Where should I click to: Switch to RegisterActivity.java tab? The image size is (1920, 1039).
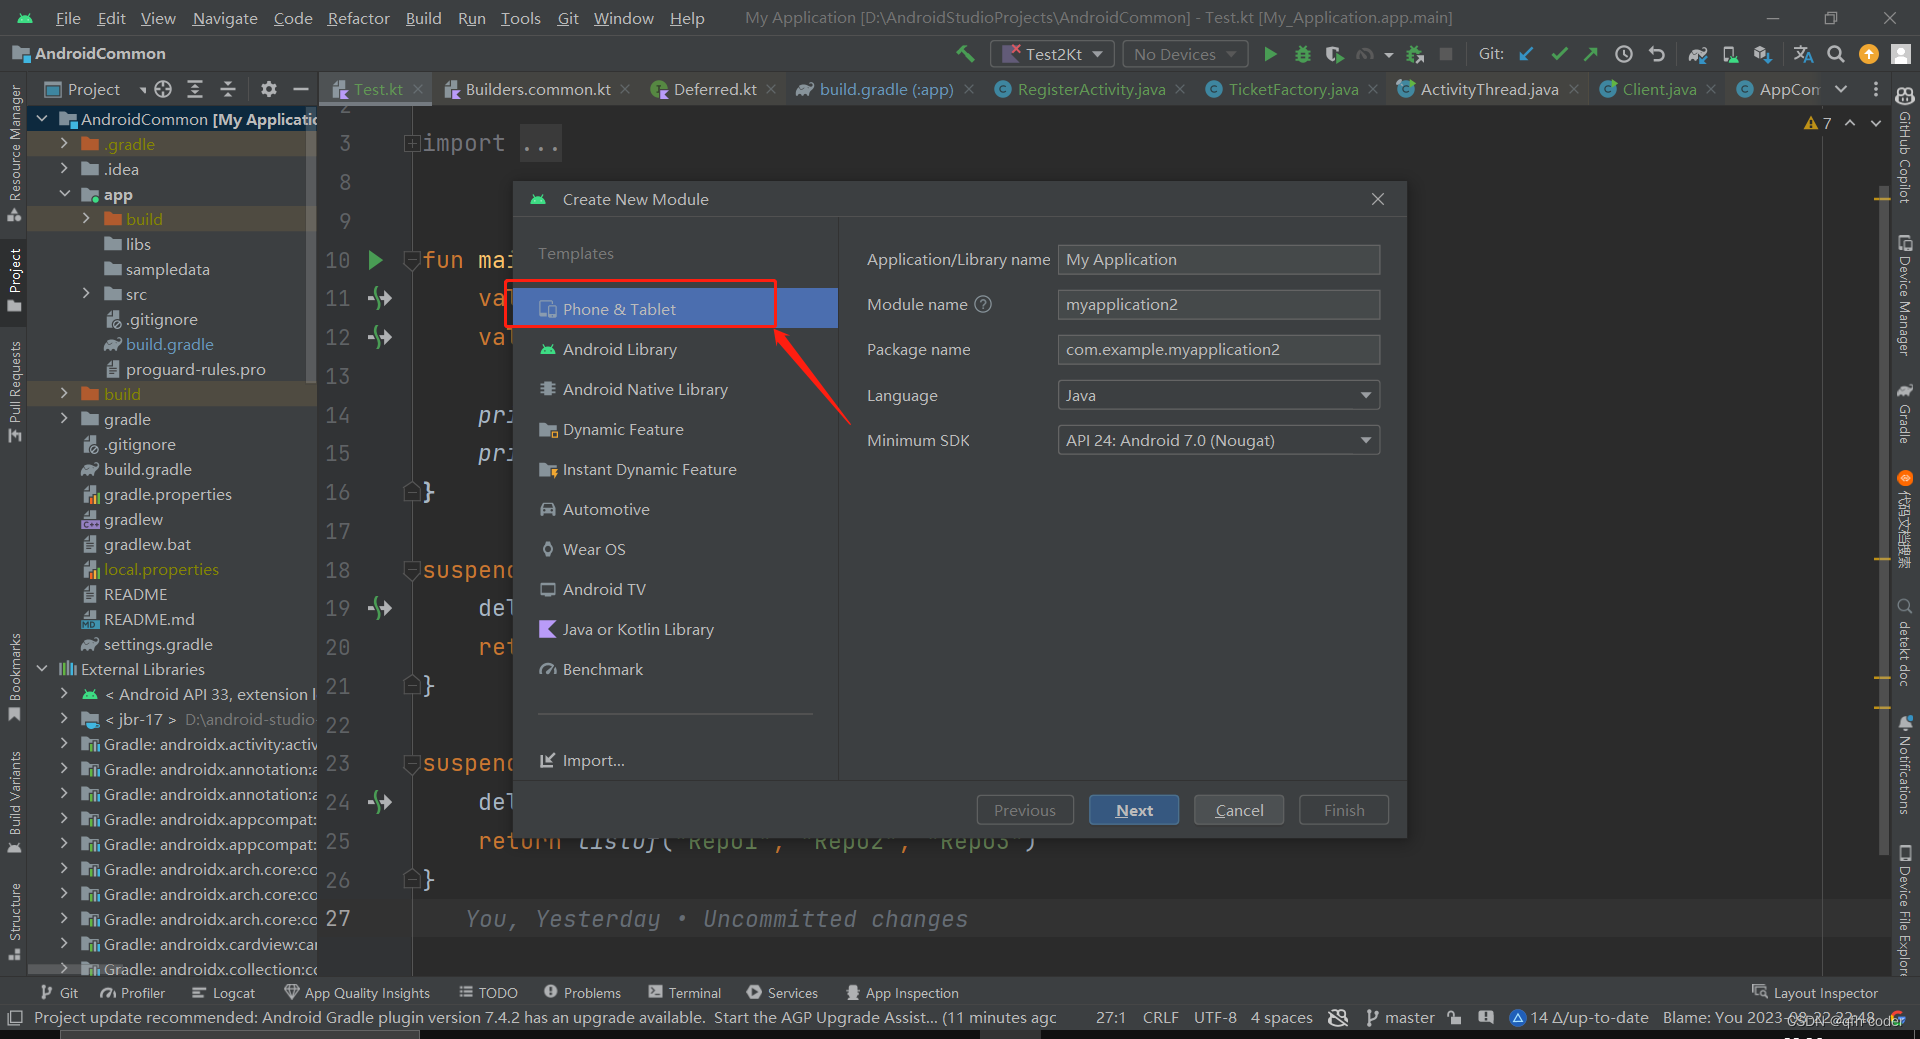pos(1091,89)
